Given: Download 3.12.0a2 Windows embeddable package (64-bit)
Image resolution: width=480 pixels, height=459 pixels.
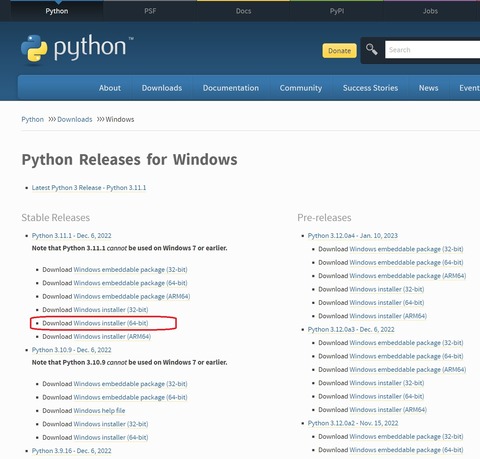Looking at the screenshot, I should pos(406,450).
